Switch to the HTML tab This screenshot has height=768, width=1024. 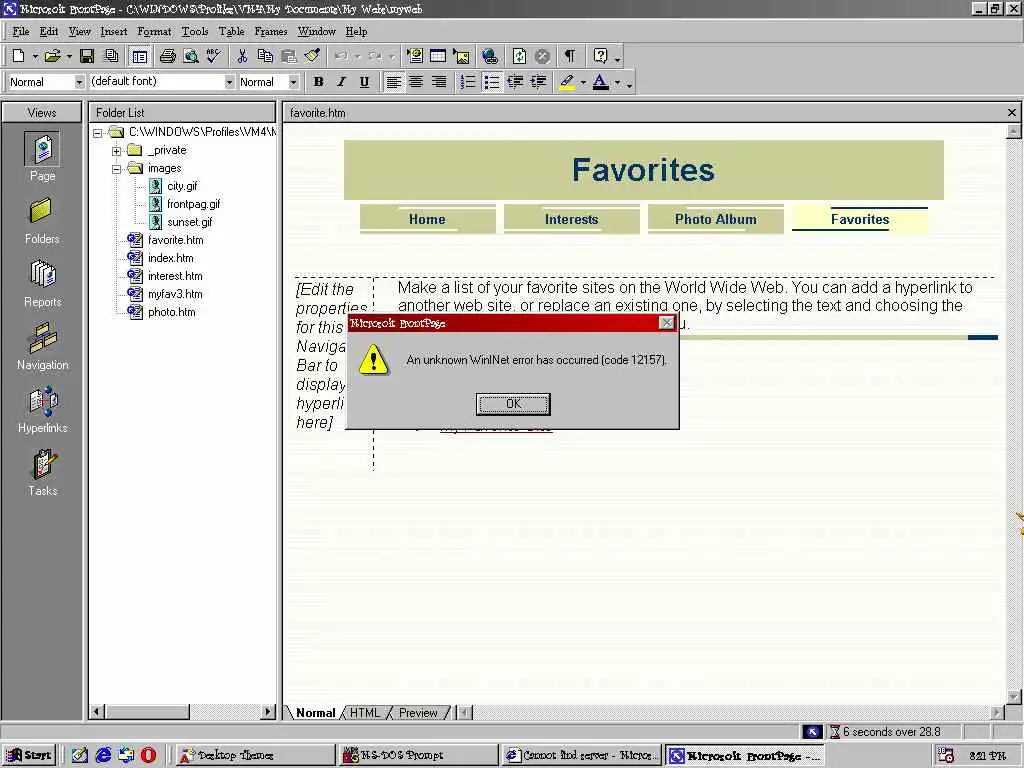pos(364,712)
